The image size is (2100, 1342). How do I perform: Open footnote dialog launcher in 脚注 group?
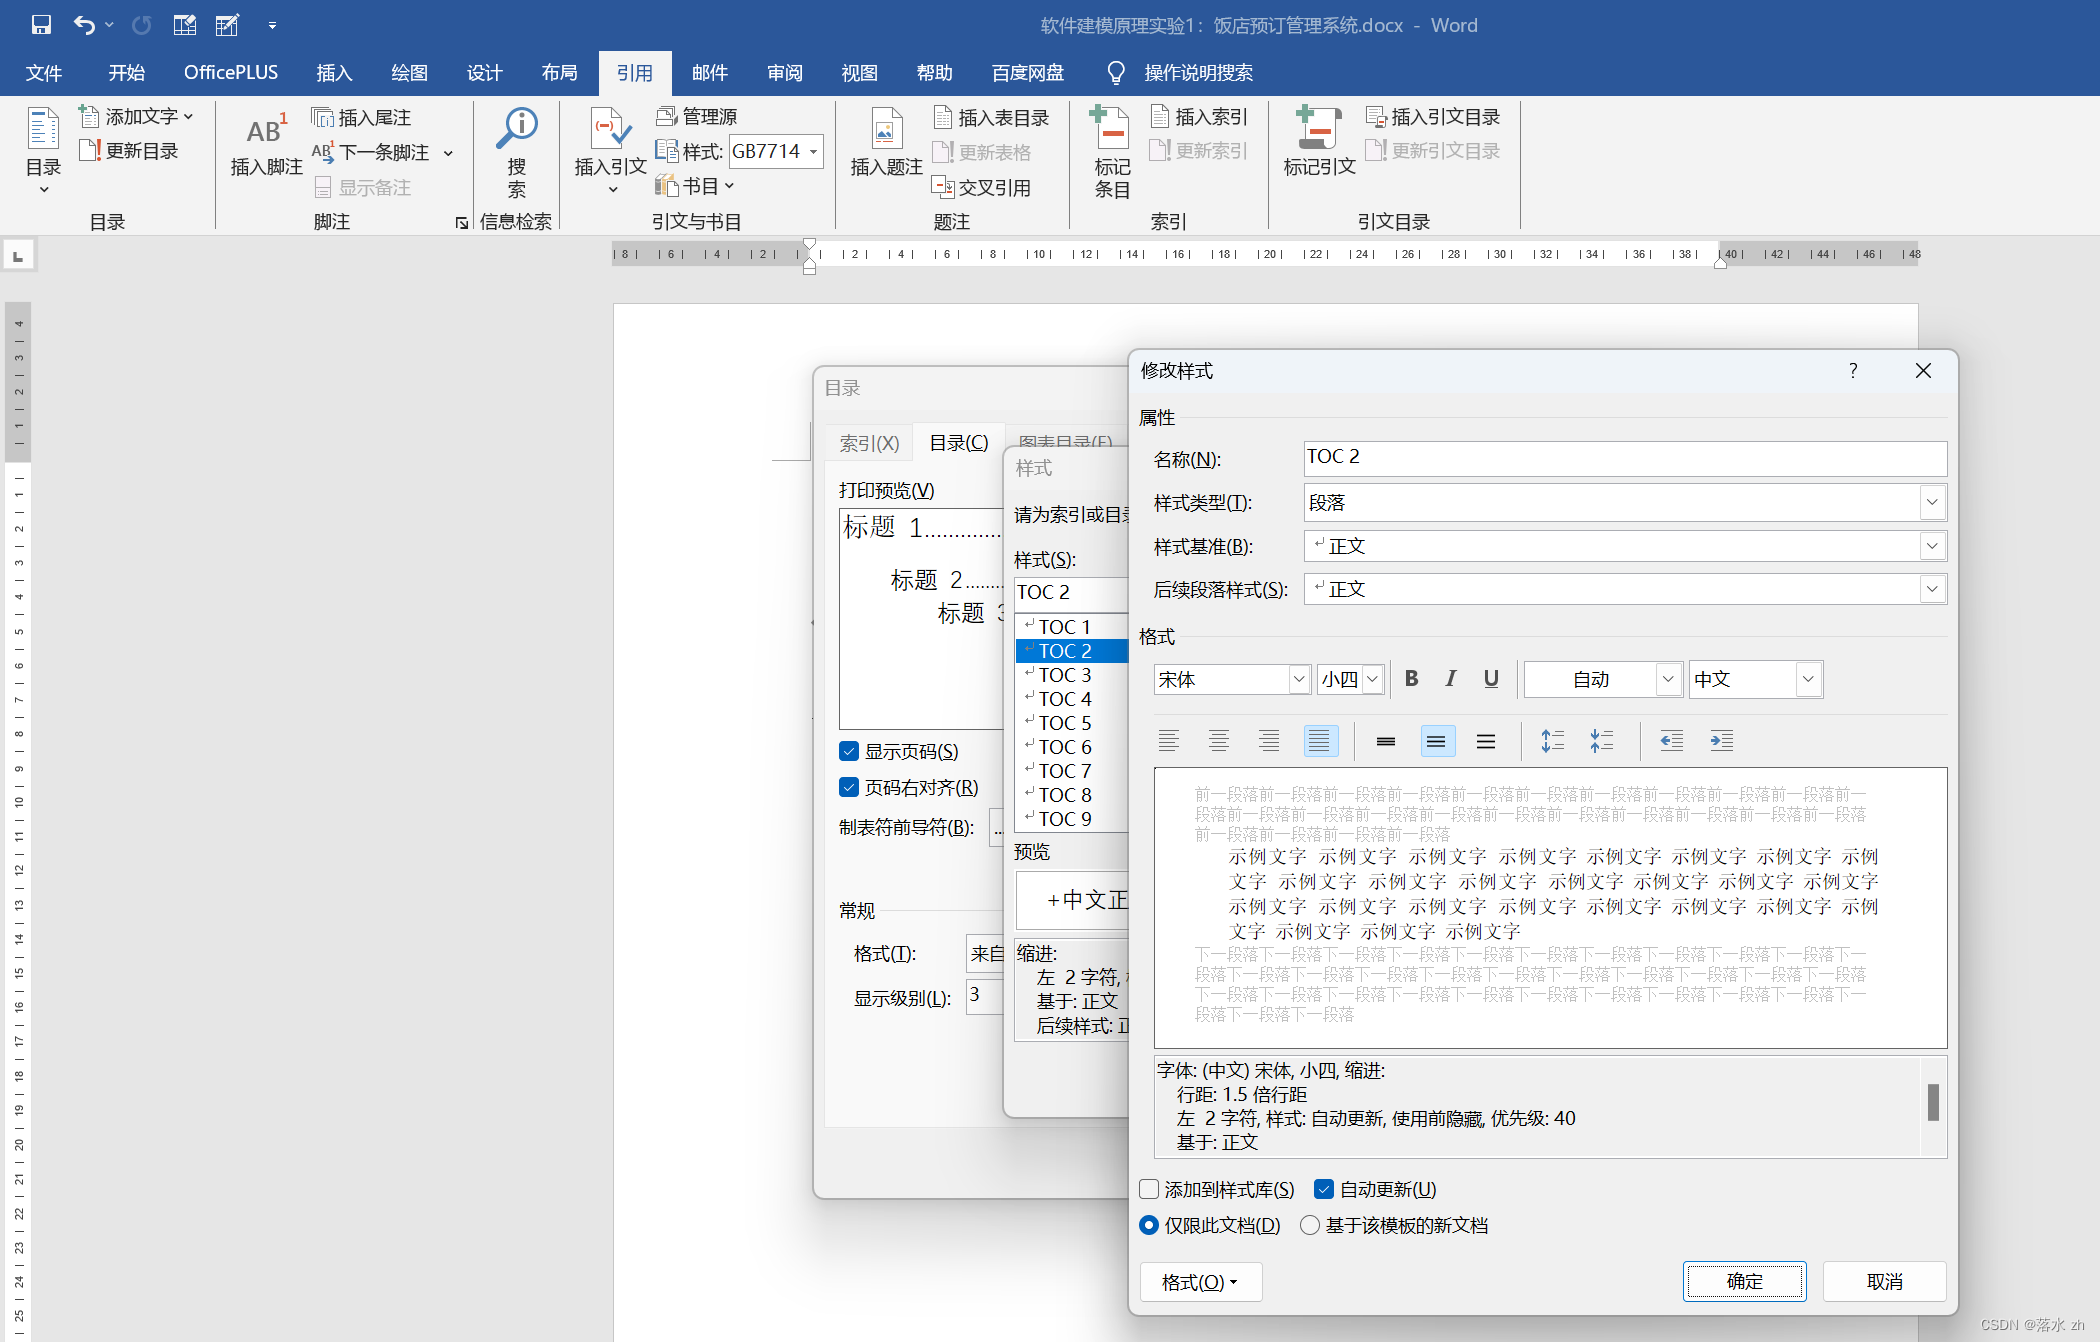(x=461, y=223)
